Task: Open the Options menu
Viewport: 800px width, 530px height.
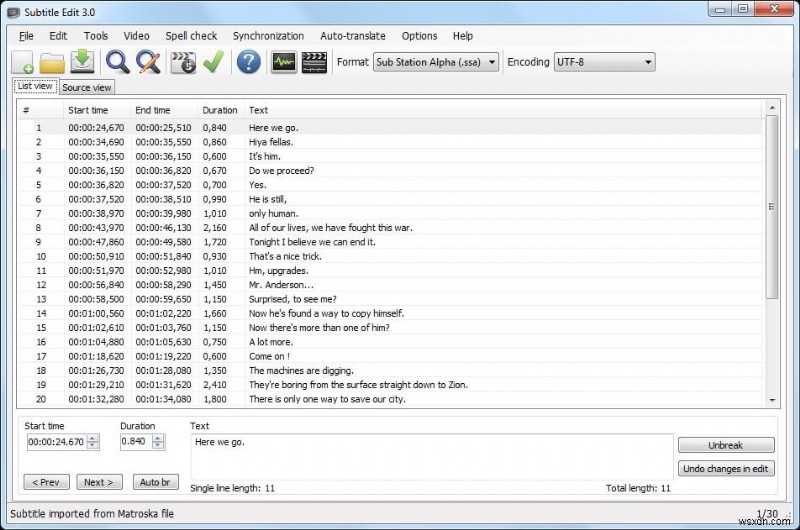Action: pyautogui.click(x=419, y=36)
